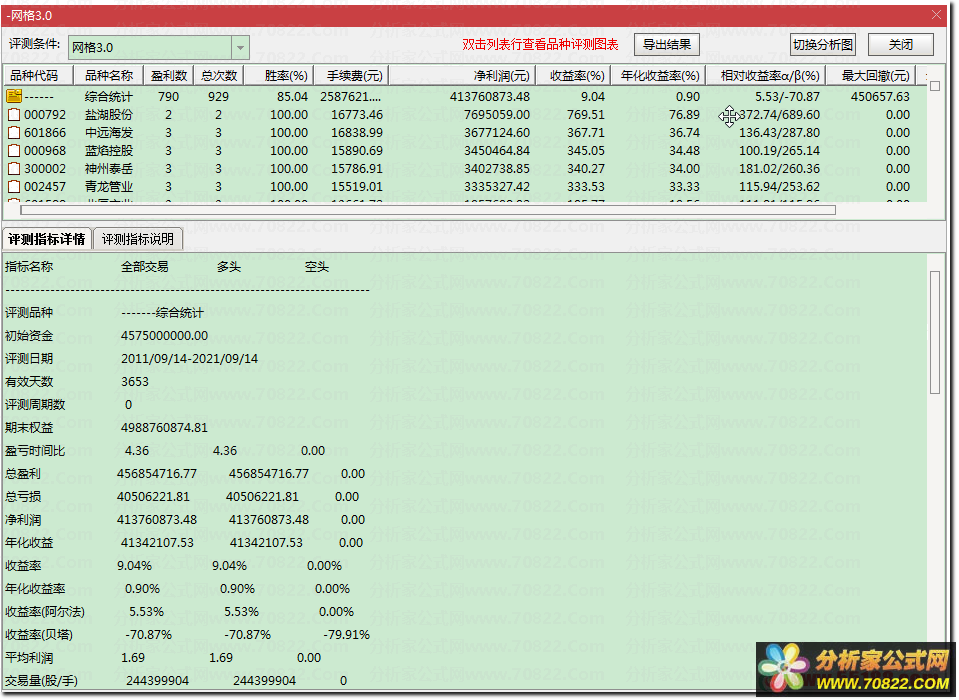
Task: Click the document icon beside code 300002
Action: (14, 169)
